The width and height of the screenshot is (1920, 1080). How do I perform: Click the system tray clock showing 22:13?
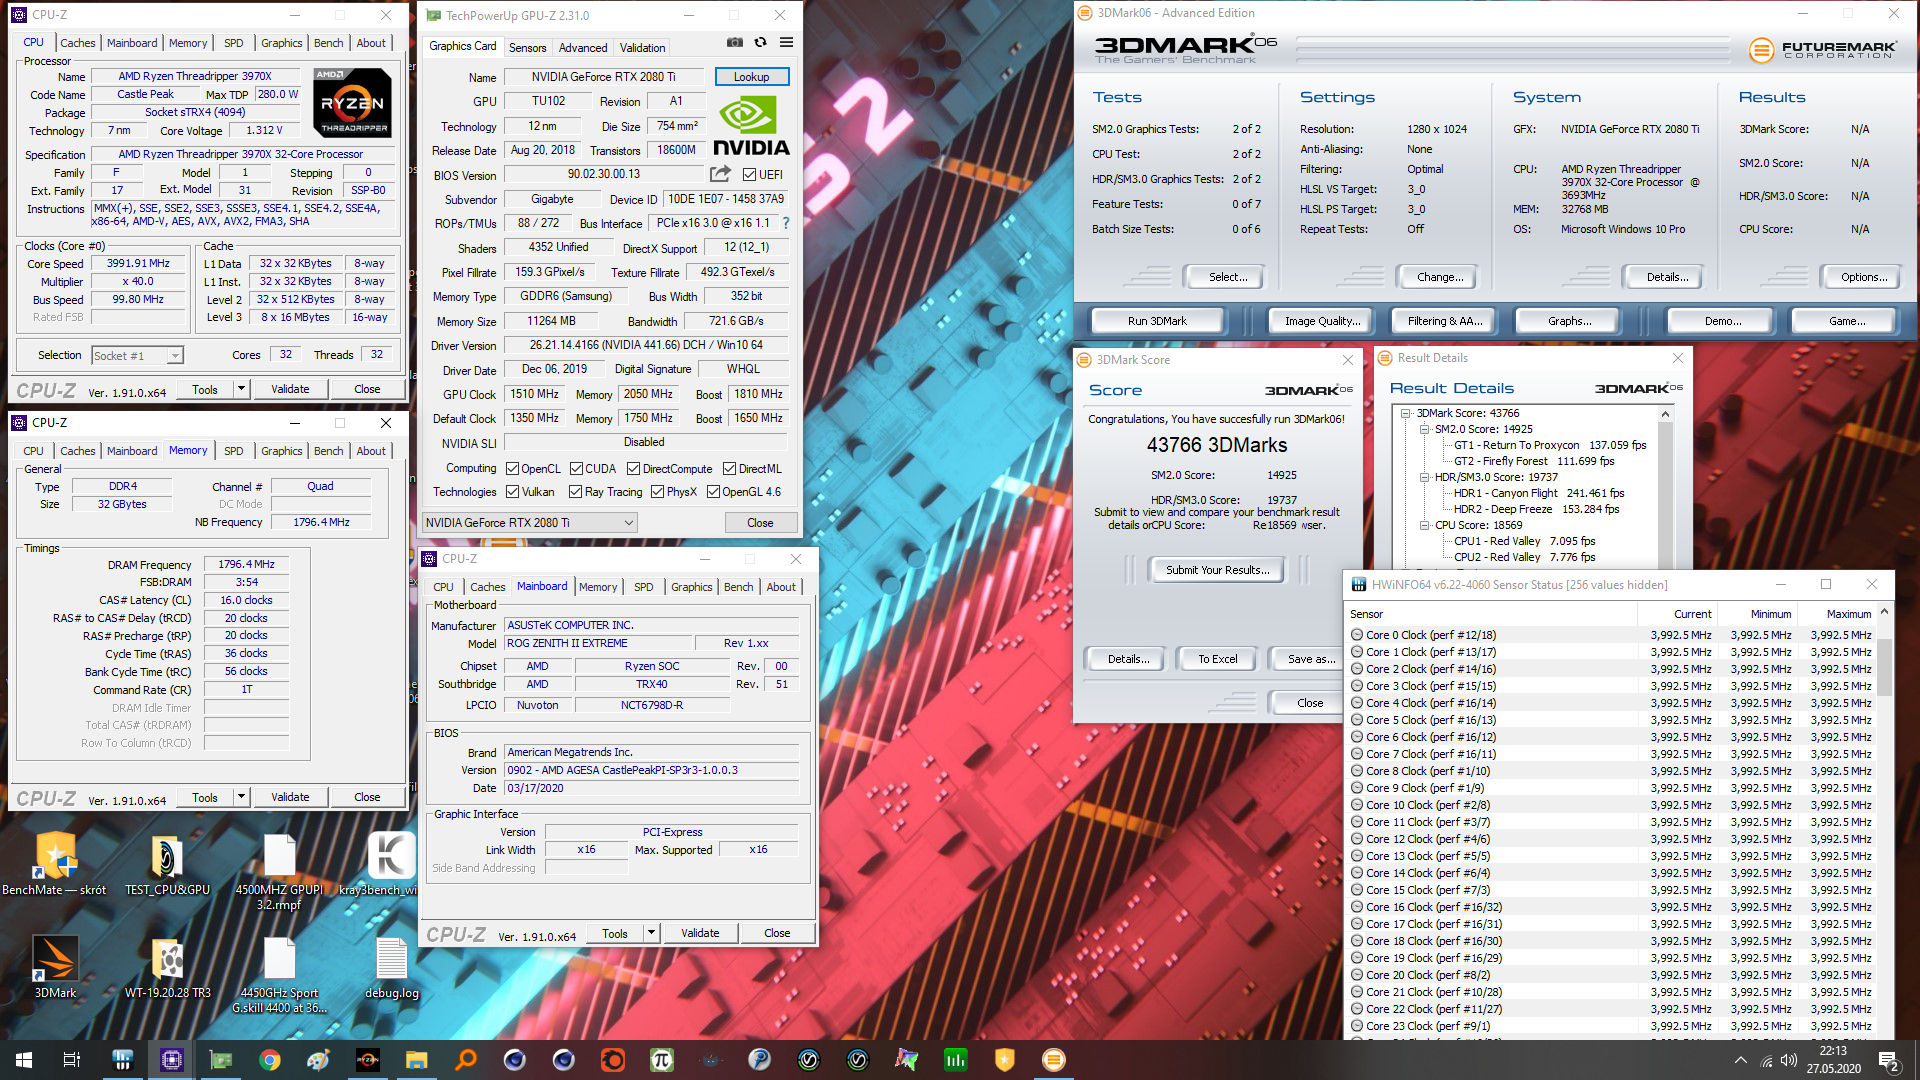coord(1833,1060)
